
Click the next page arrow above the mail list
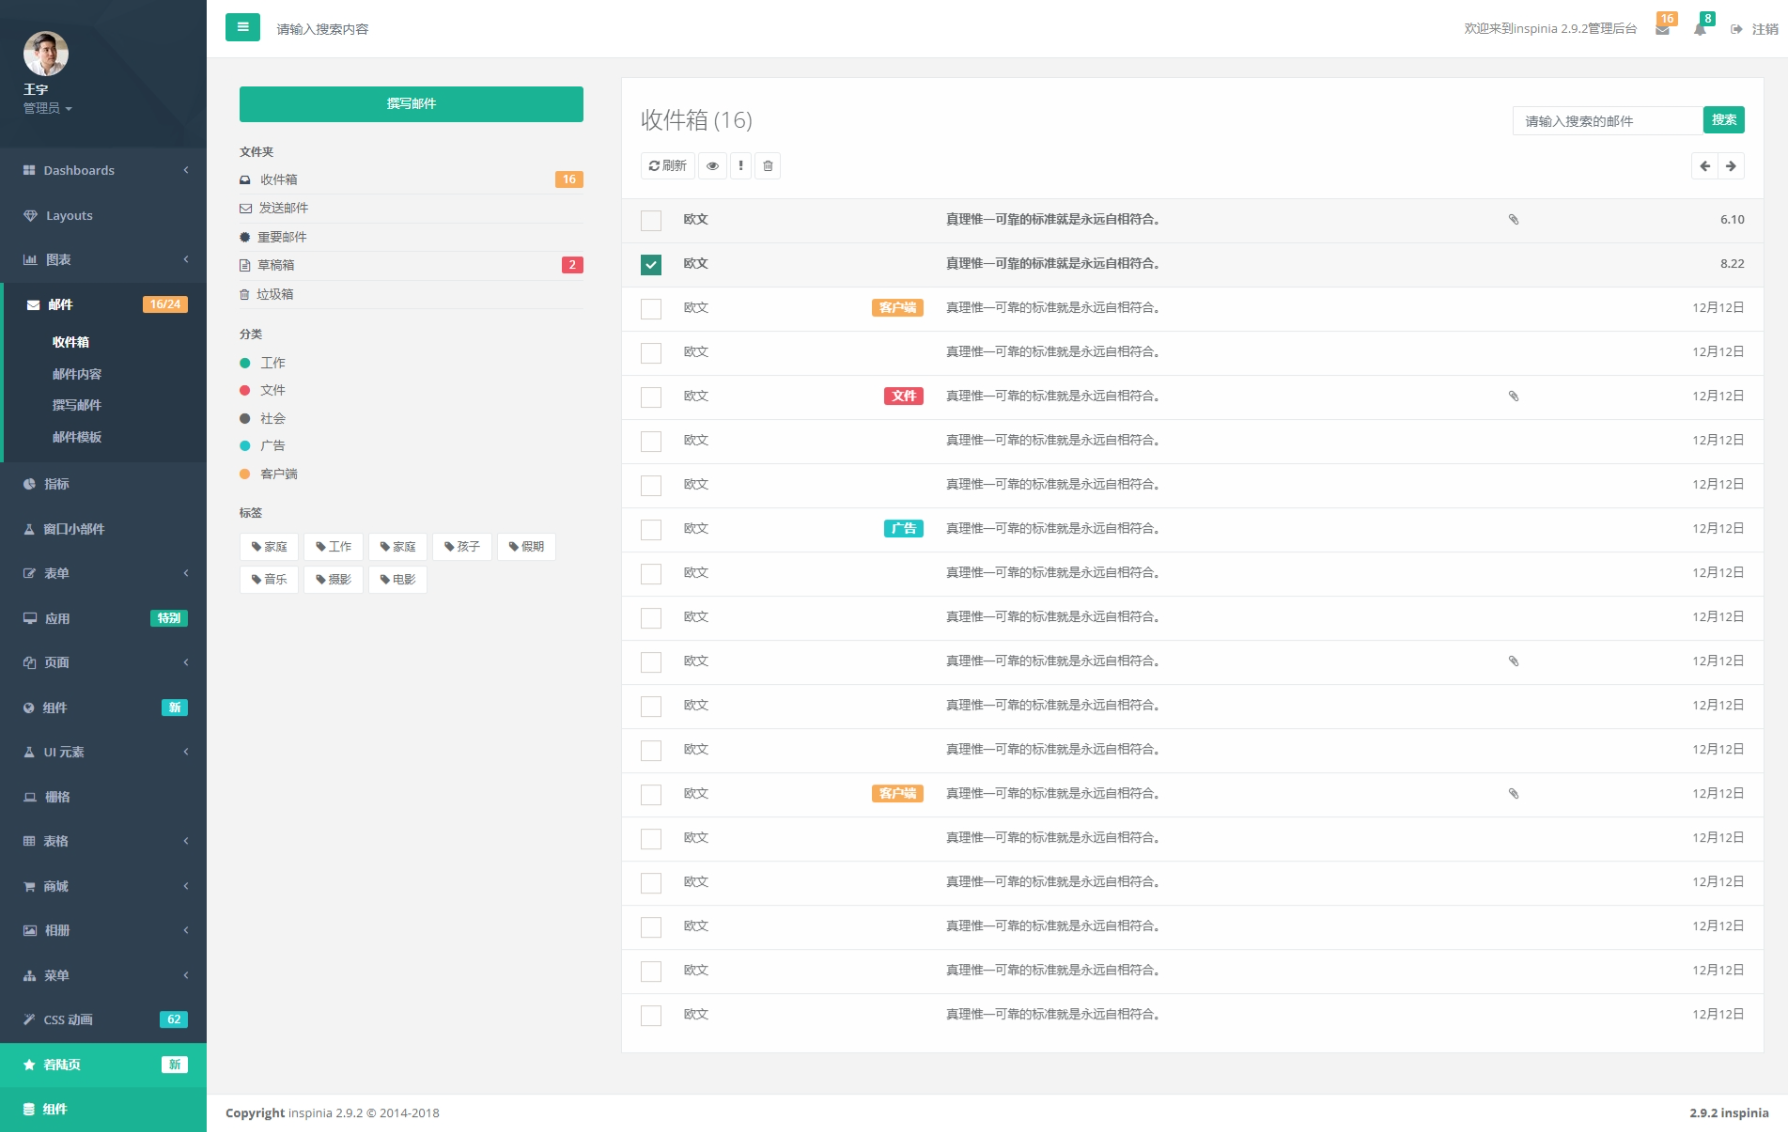click(1731, 165)
